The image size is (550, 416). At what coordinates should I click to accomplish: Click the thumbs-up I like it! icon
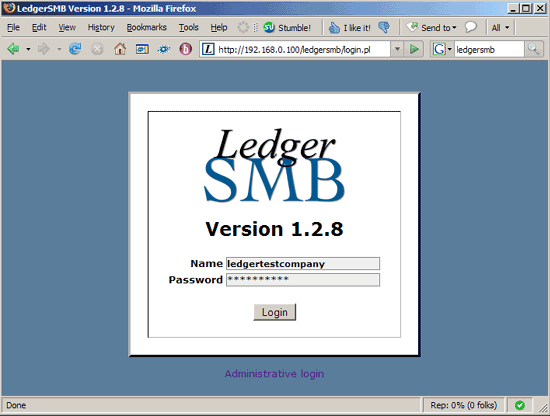334,27
